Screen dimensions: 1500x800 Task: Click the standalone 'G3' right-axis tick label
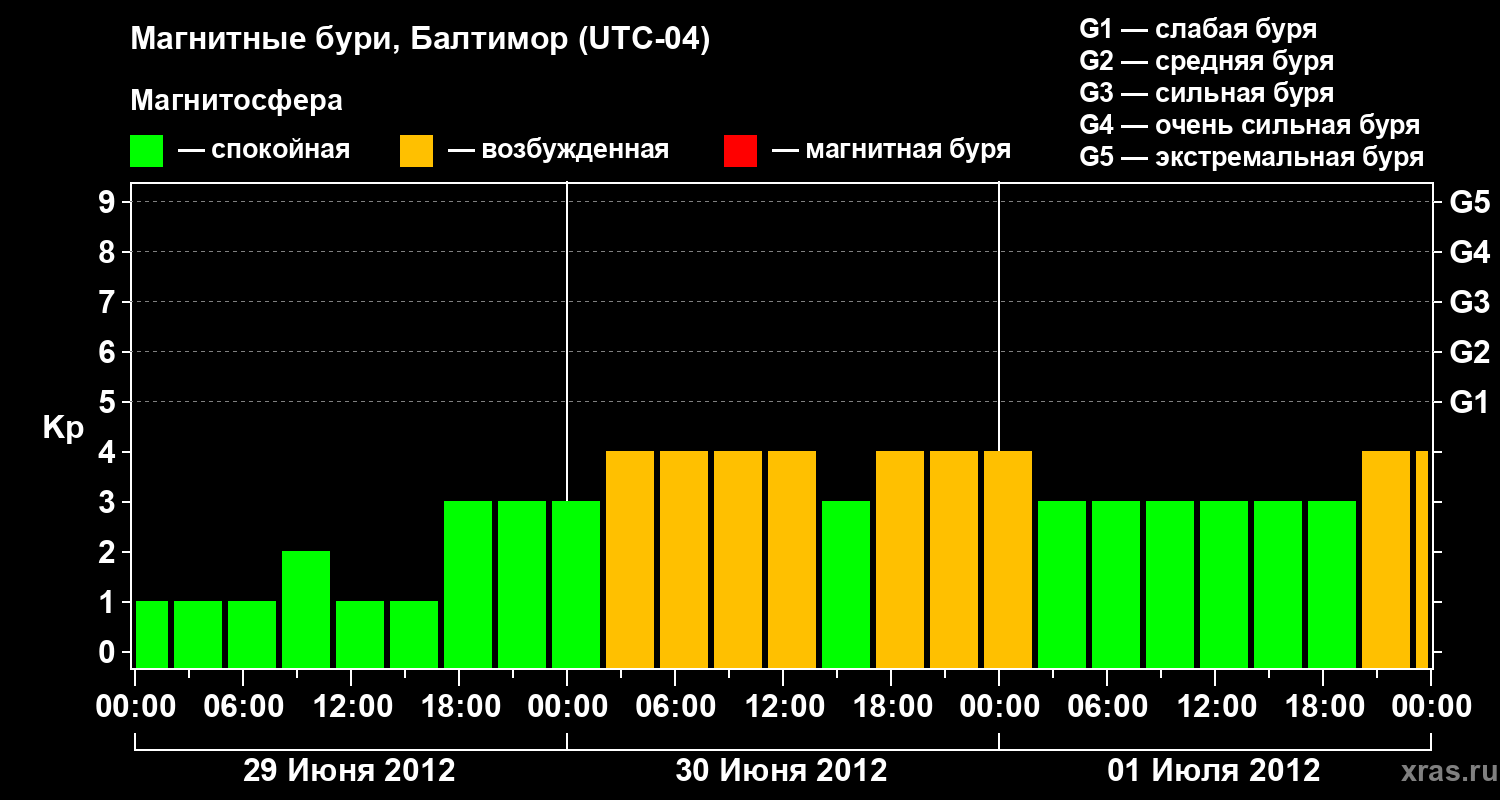1469,302
